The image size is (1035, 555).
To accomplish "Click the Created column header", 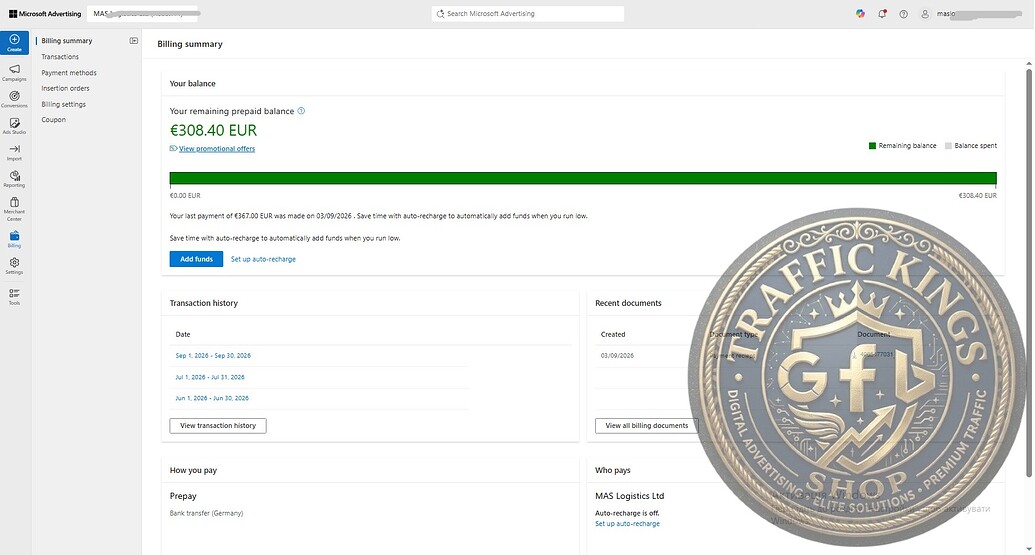I will [613, 335].
